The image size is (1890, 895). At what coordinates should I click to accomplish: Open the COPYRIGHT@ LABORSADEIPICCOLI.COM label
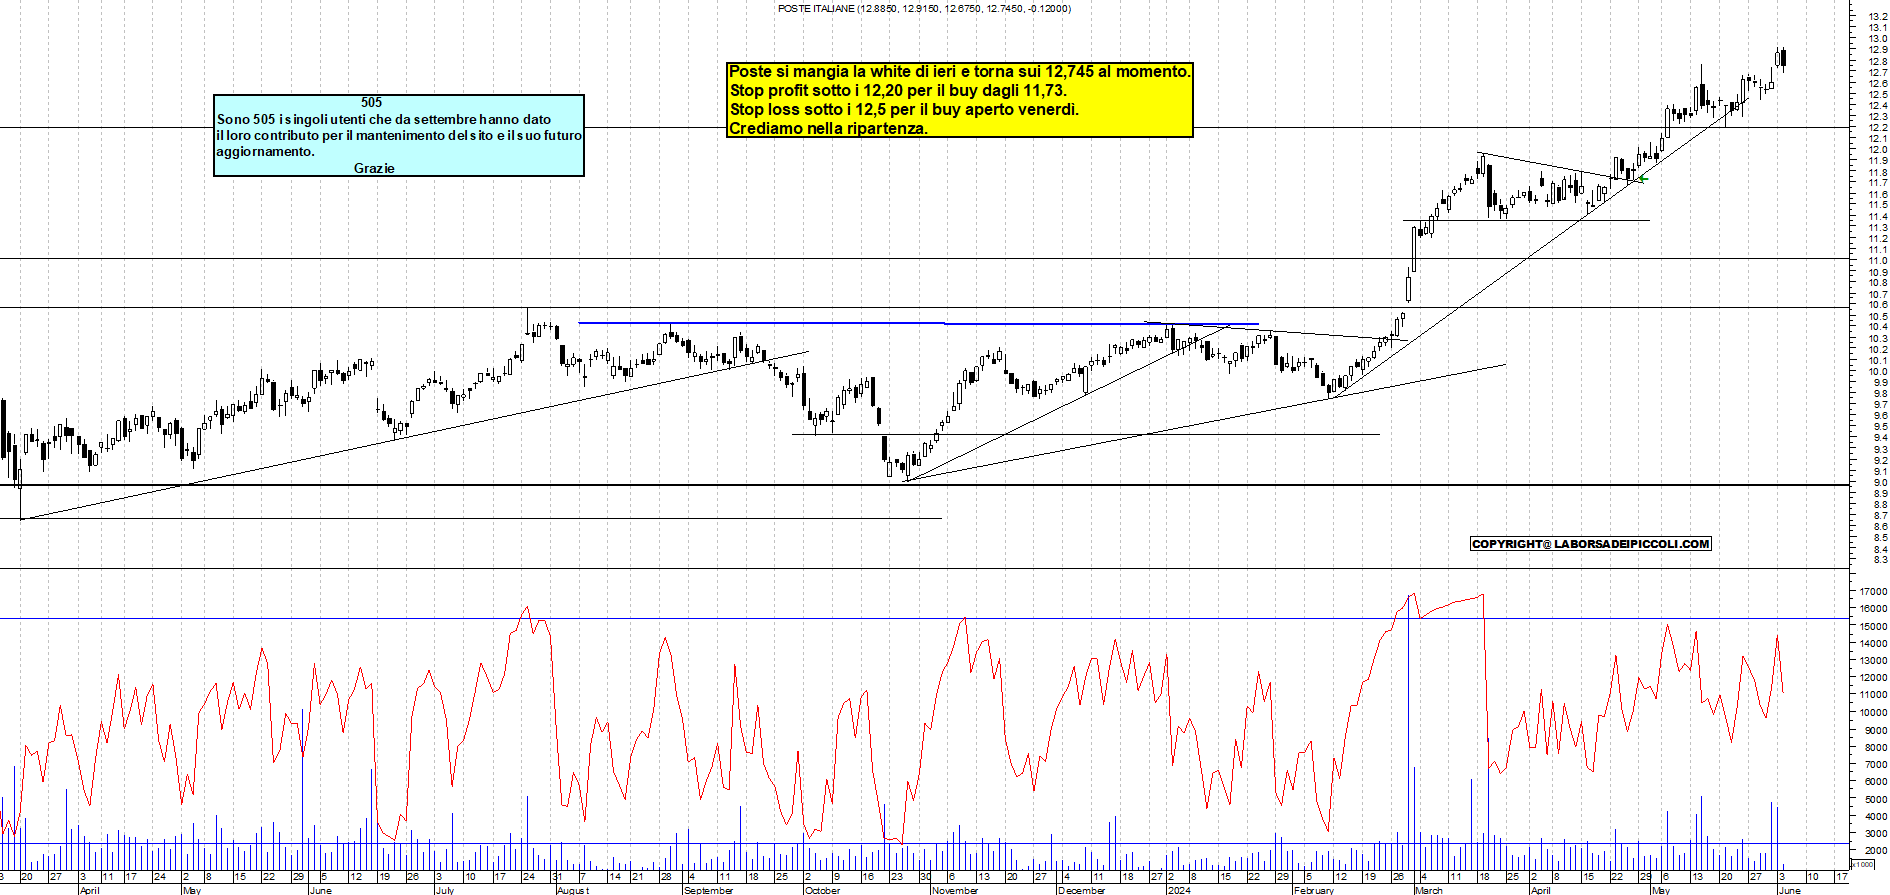click(1590, 544)
